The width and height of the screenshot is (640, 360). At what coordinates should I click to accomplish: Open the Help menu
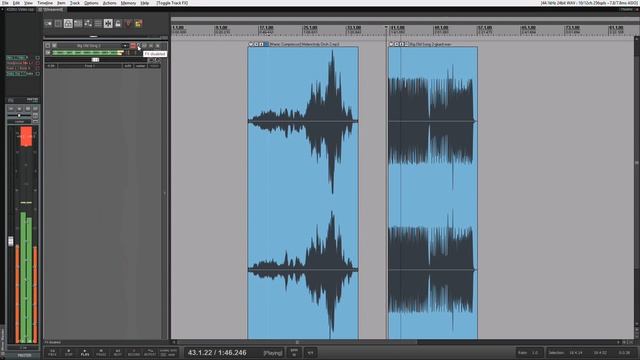click(x=144, y=3)
